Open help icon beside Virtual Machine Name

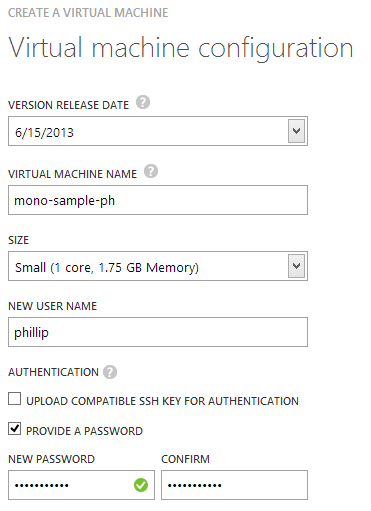[x=151, y=171]
